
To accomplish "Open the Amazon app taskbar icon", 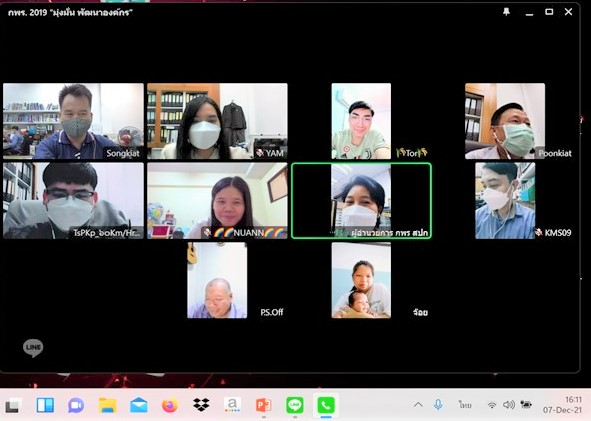I will 232,406.
